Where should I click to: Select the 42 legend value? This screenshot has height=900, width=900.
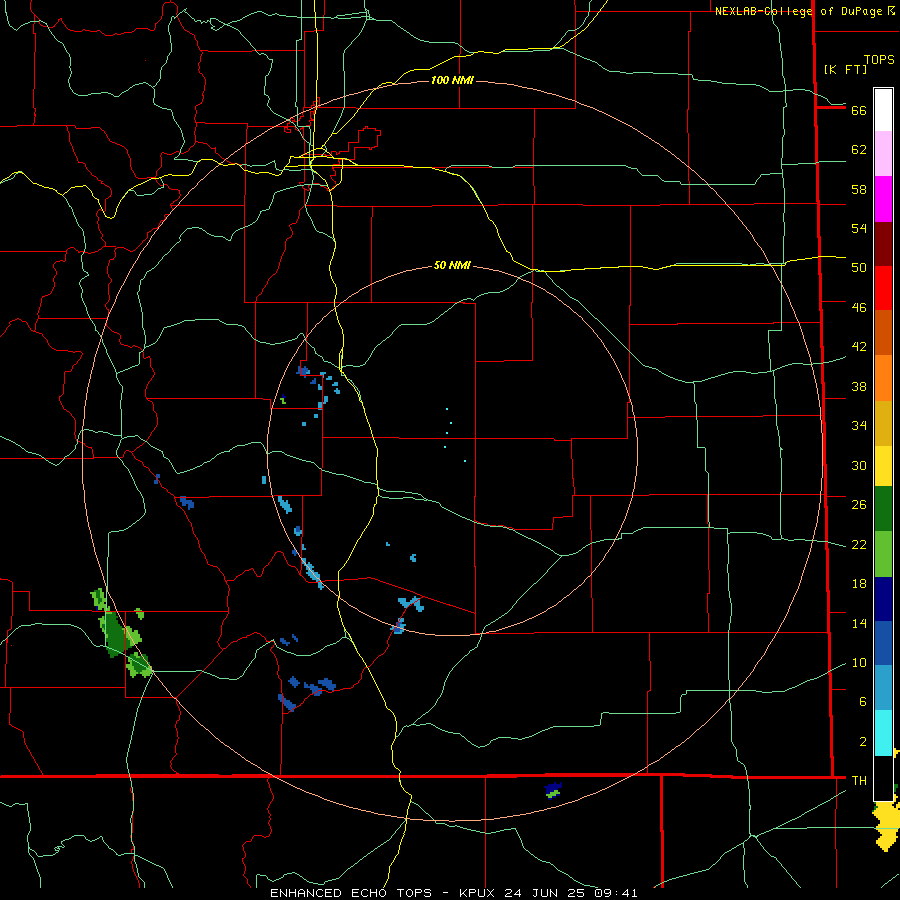(859, 347)
